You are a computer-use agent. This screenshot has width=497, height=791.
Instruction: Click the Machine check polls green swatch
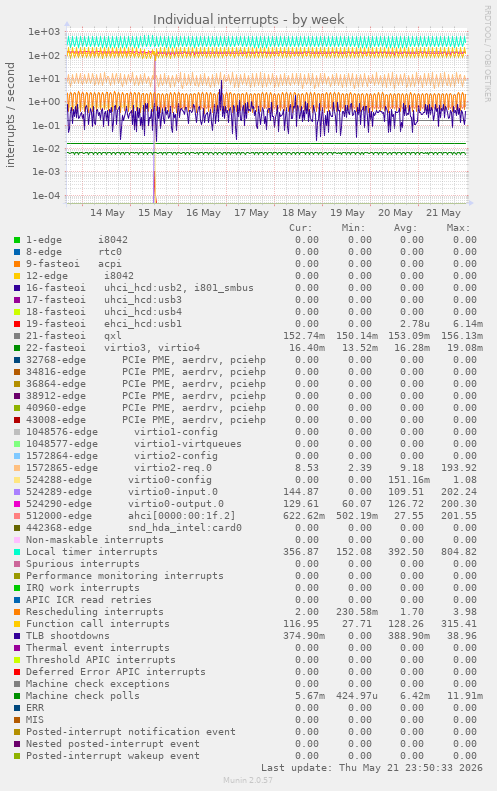pos(17,696)
